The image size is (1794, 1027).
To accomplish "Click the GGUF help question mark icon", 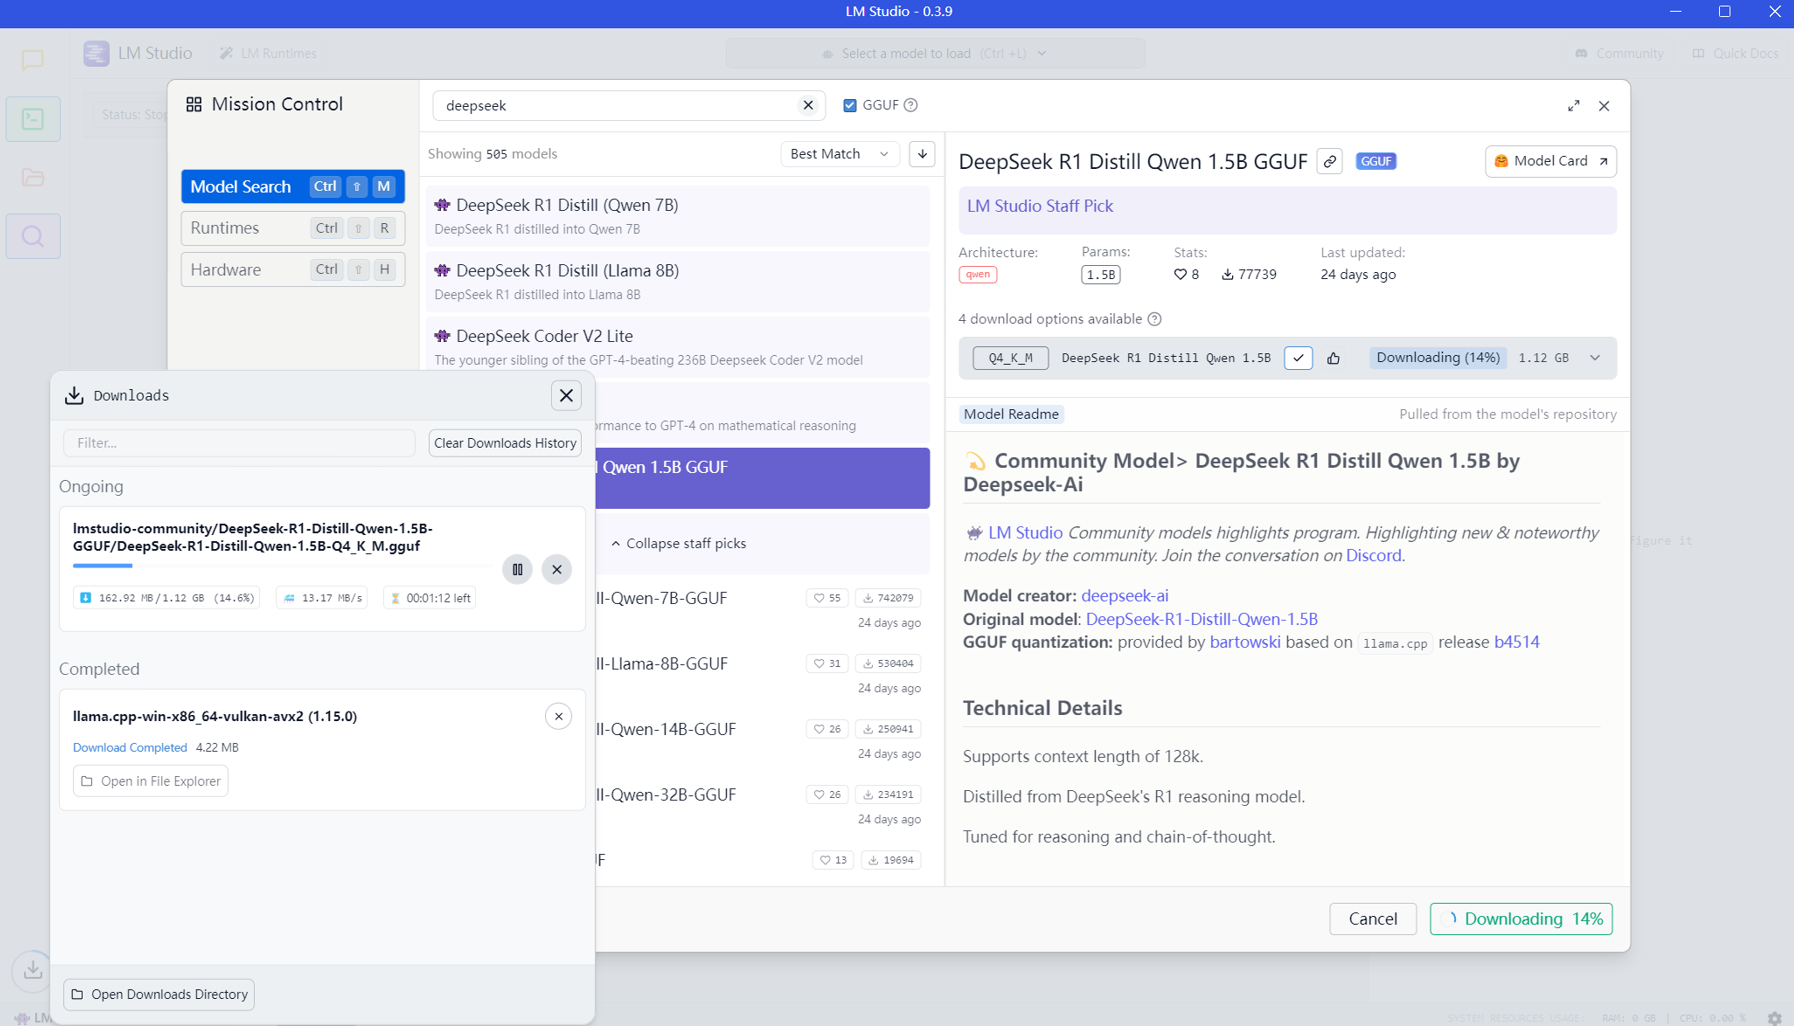I will (x=911, y=105).
